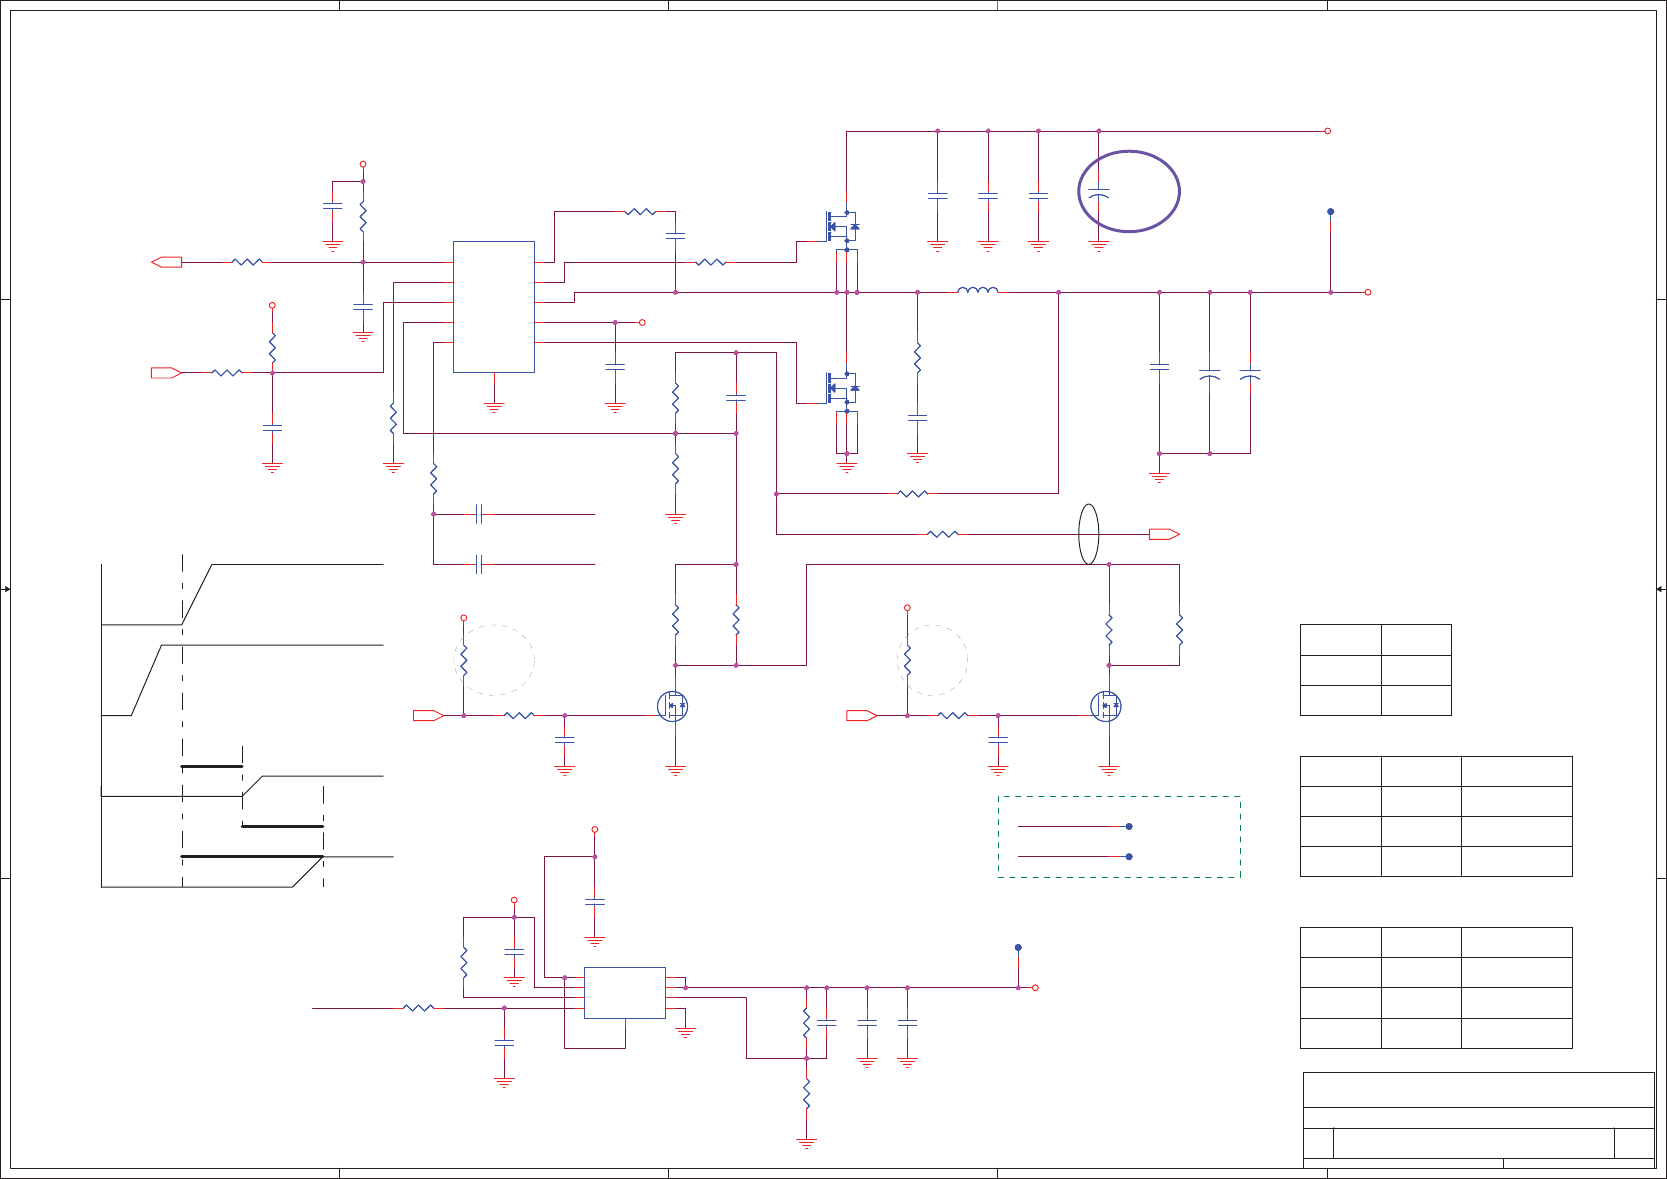Click the red terminal at end of top rail
1667x1179 pixels.
[x=1328, y=131]
